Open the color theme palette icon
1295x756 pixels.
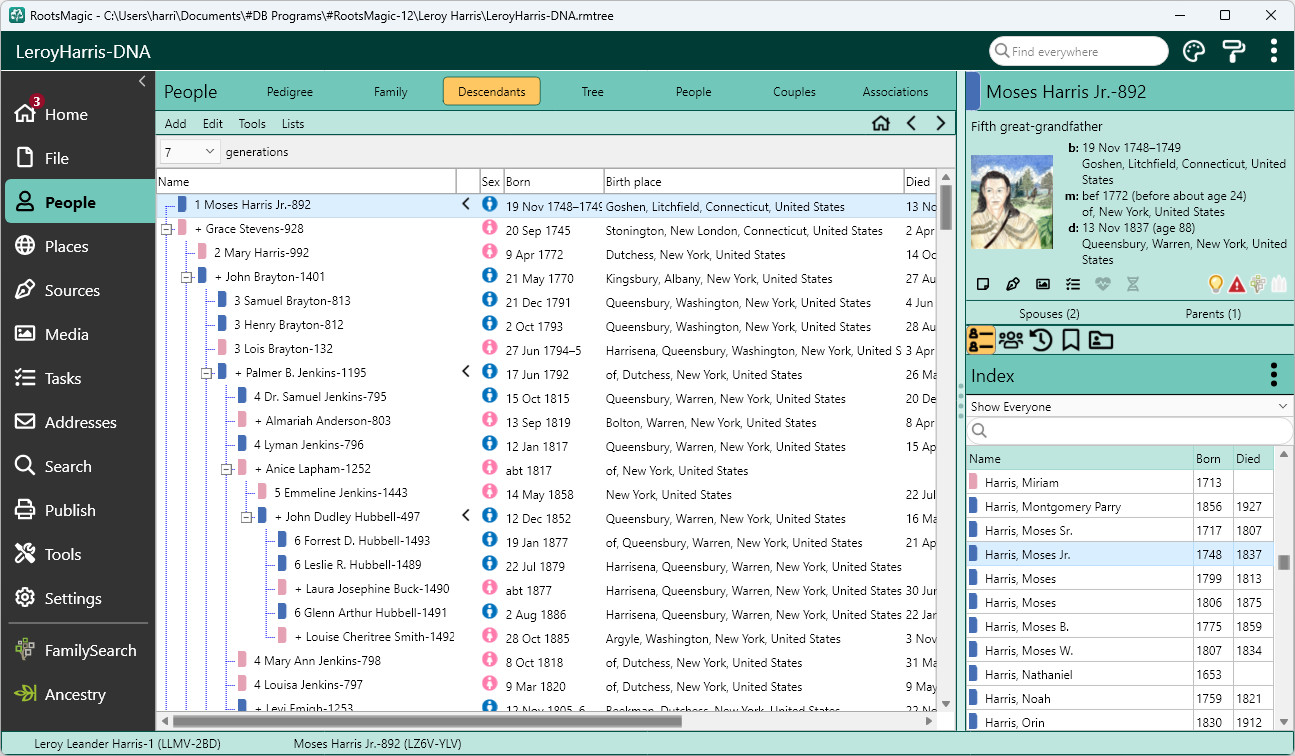pos(1194,51)
